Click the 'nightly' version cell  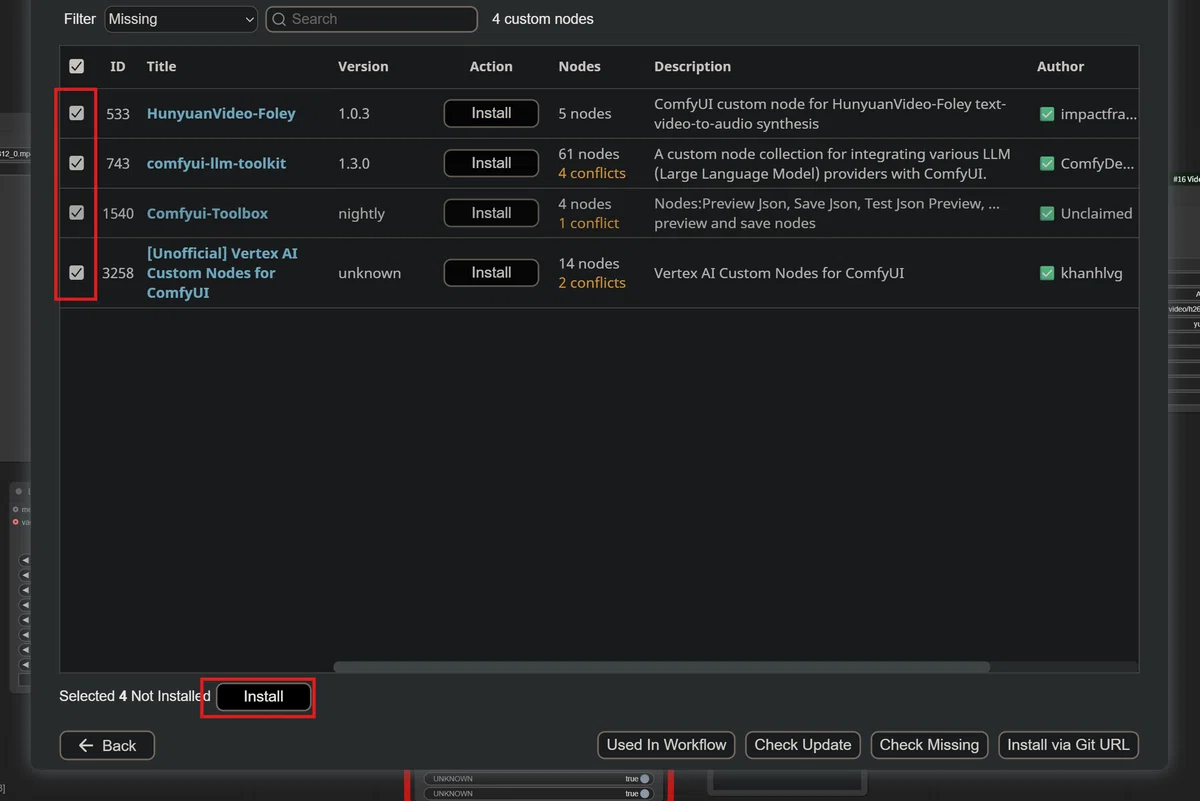[x=361, y=214]
